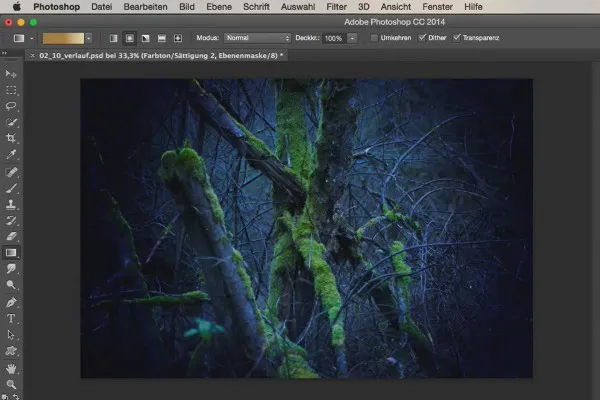Open the gradient picker dropdown arrow
Viewport: 600px width, 400px height.
[89, 38]
